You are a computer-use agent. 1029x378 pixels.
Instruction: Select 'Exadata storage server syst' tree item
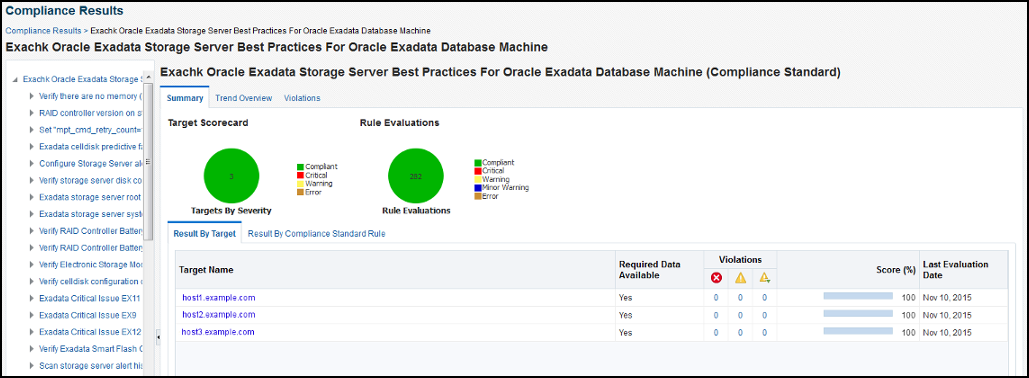[91, 214]
